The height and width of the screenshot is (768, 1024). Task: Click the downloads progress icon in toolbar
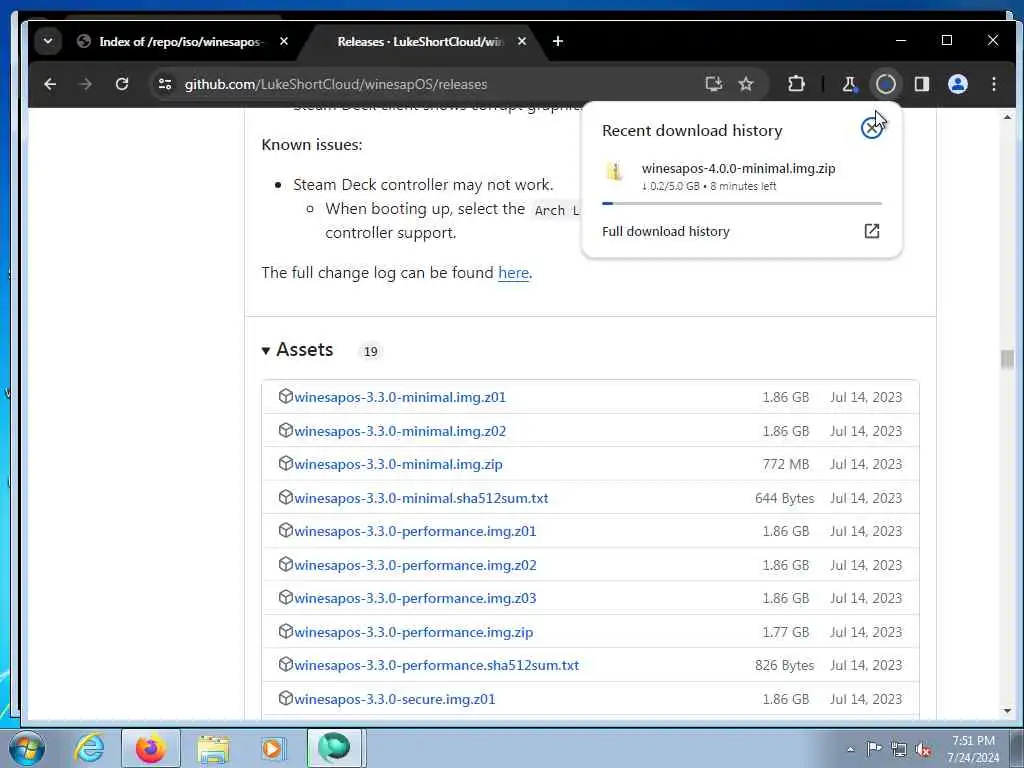886,84
